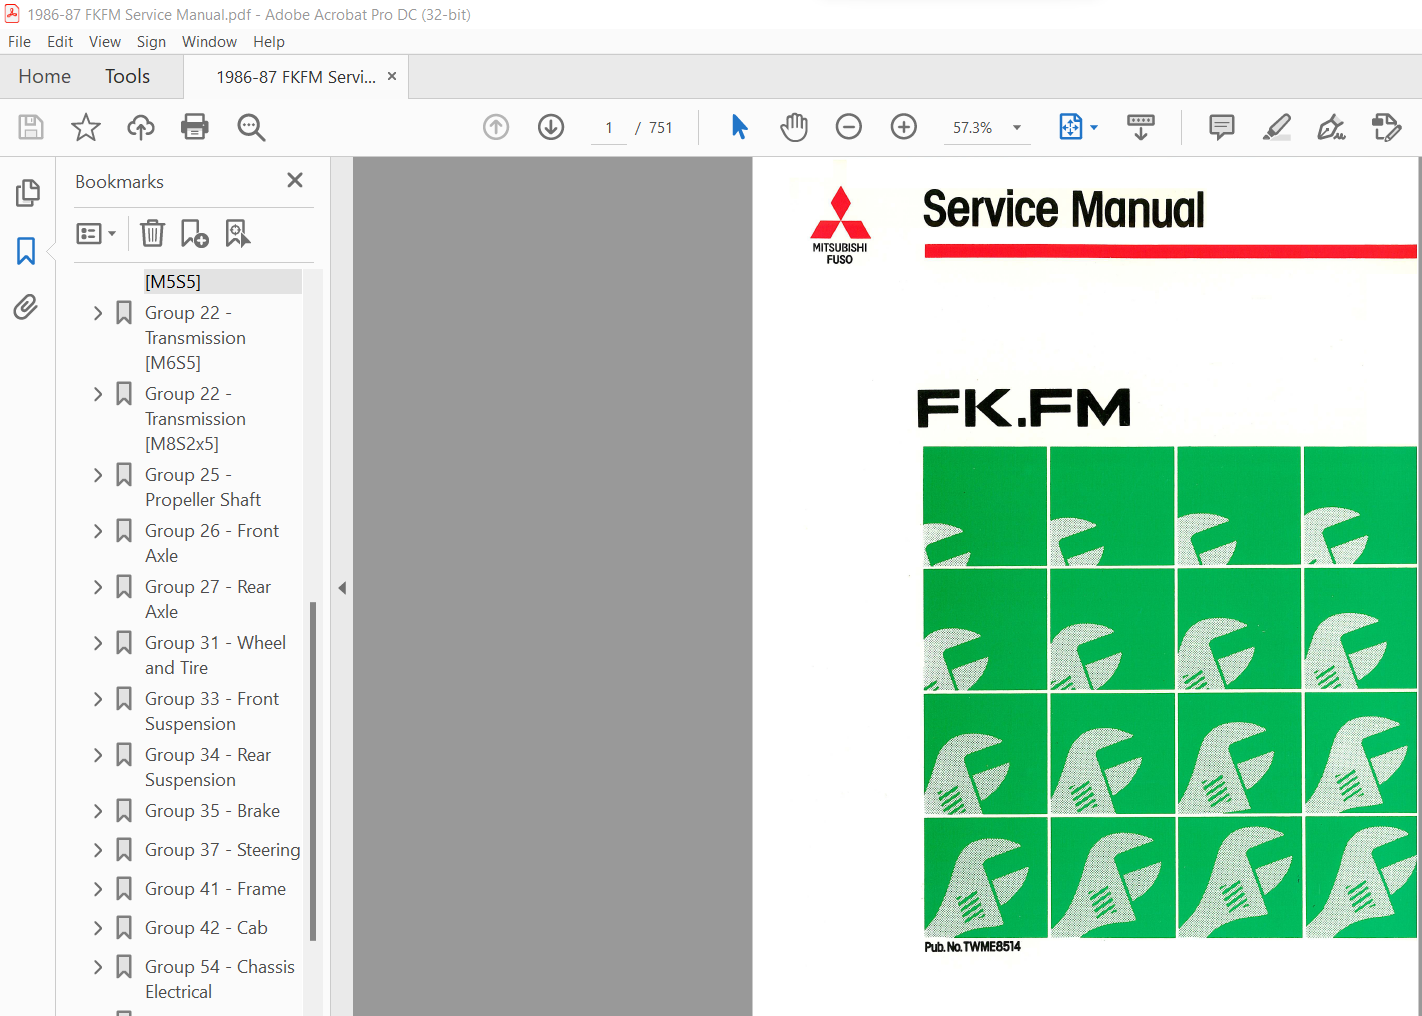The width and height of the screenshot is (1422, 1016).
Task: Click the Fit page view icon
Action: pyautogui.click(x=1071, y=127)
